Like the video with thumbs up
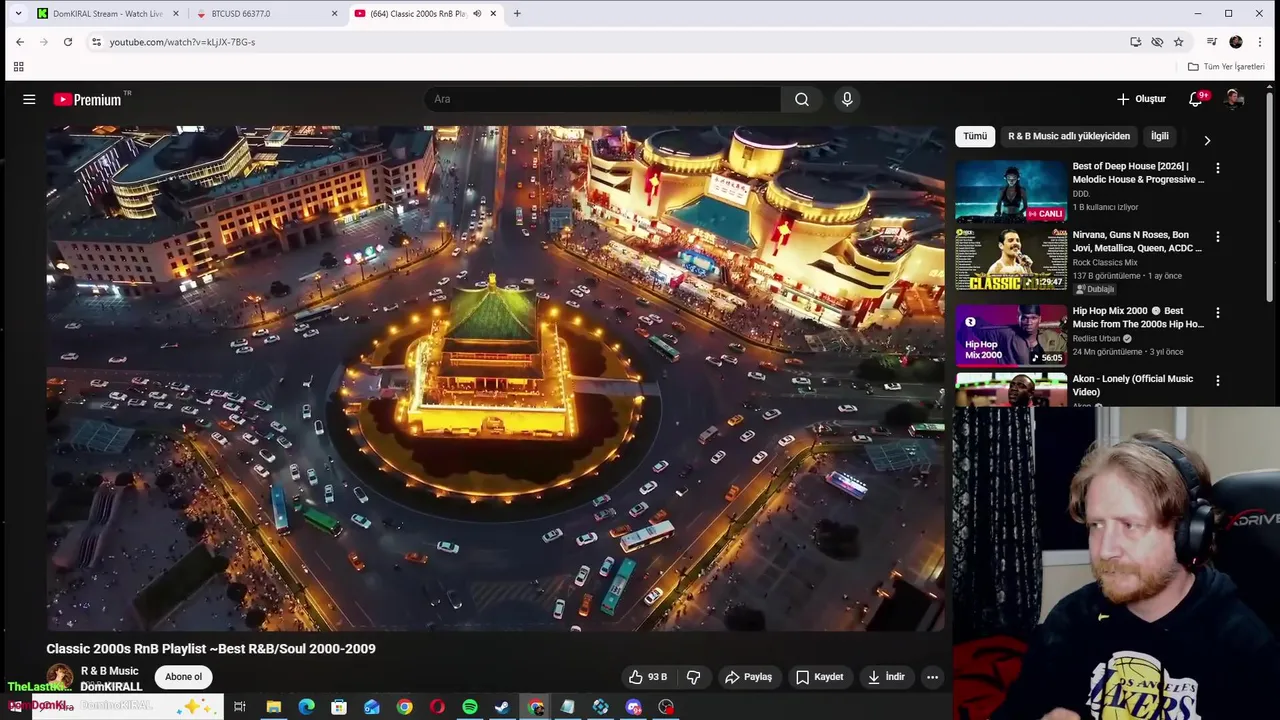Viewport: 1280px width, 720px height. coord(647,677)
